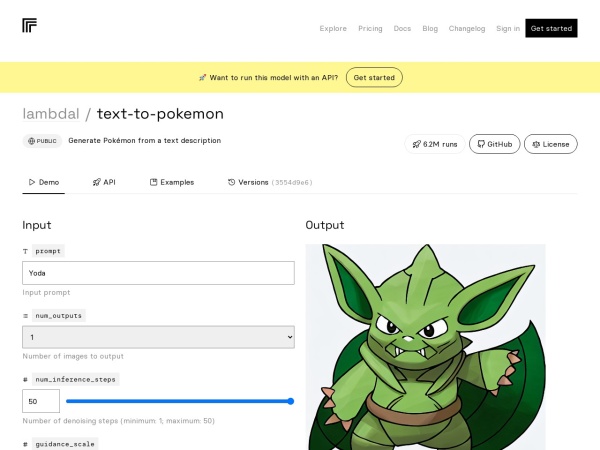Open the Examples tab
Screen dimensions: 600x450
(x=172, y=182)
